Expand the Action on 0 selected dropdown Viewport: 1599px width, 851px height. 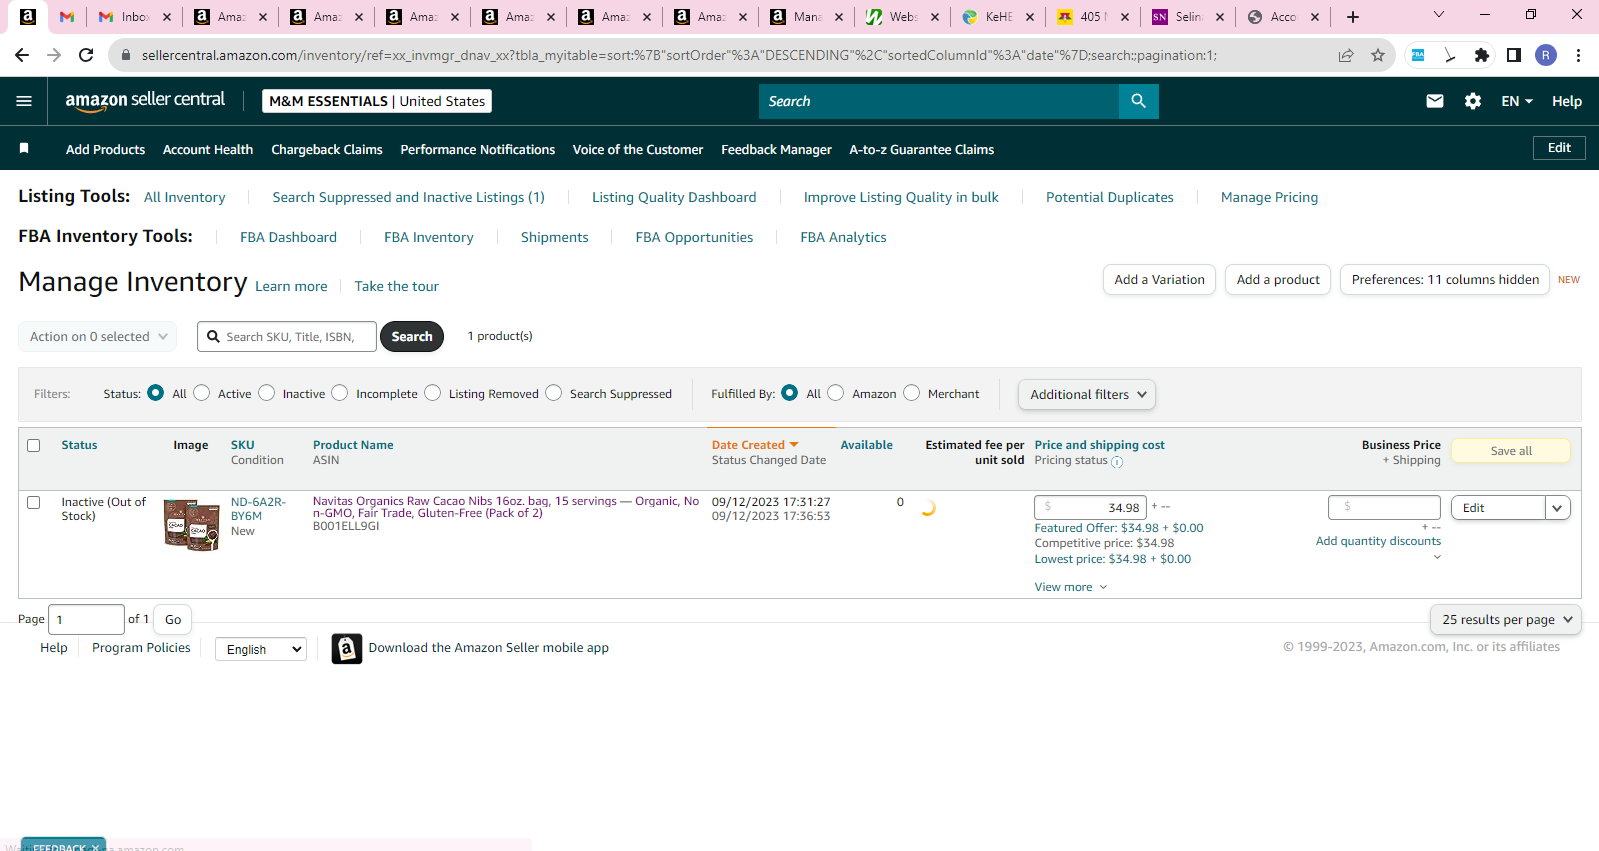98,336
